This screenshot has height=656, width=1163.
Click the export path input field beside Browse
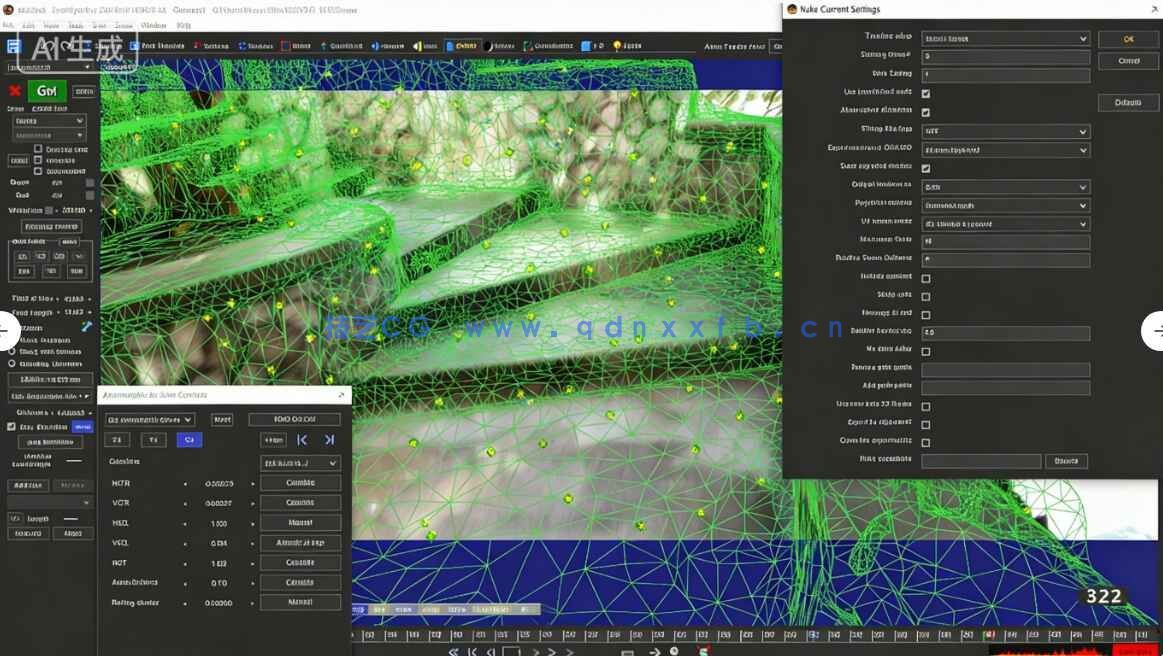coord(980,460)
